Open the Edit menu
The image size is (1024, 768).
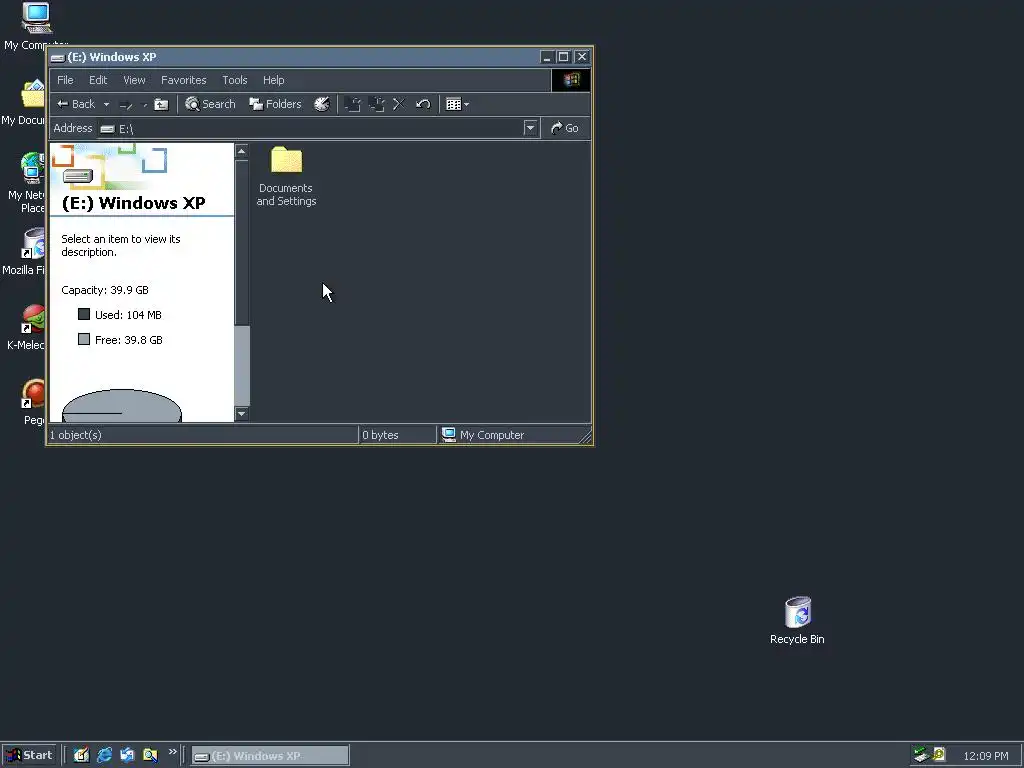pos(98,80)
